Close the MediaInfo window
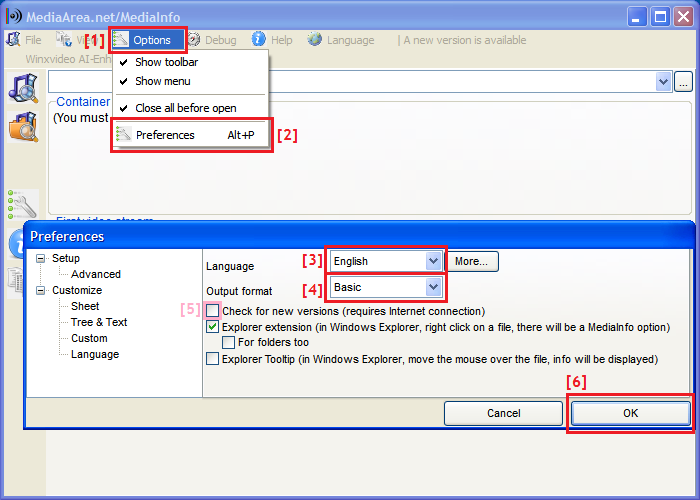The width and height of the screenshot is (700, 500). [x=683, y=17]
